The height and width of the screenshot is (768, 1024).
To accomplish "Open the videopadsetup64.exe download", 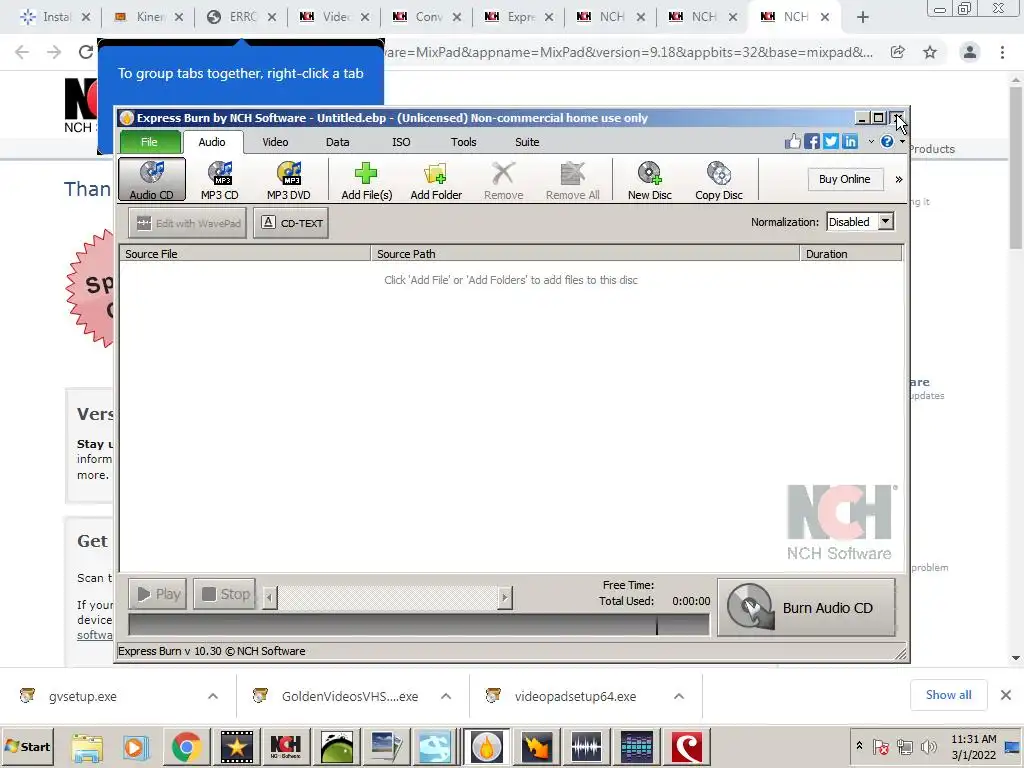I will (x=575, y=696).
